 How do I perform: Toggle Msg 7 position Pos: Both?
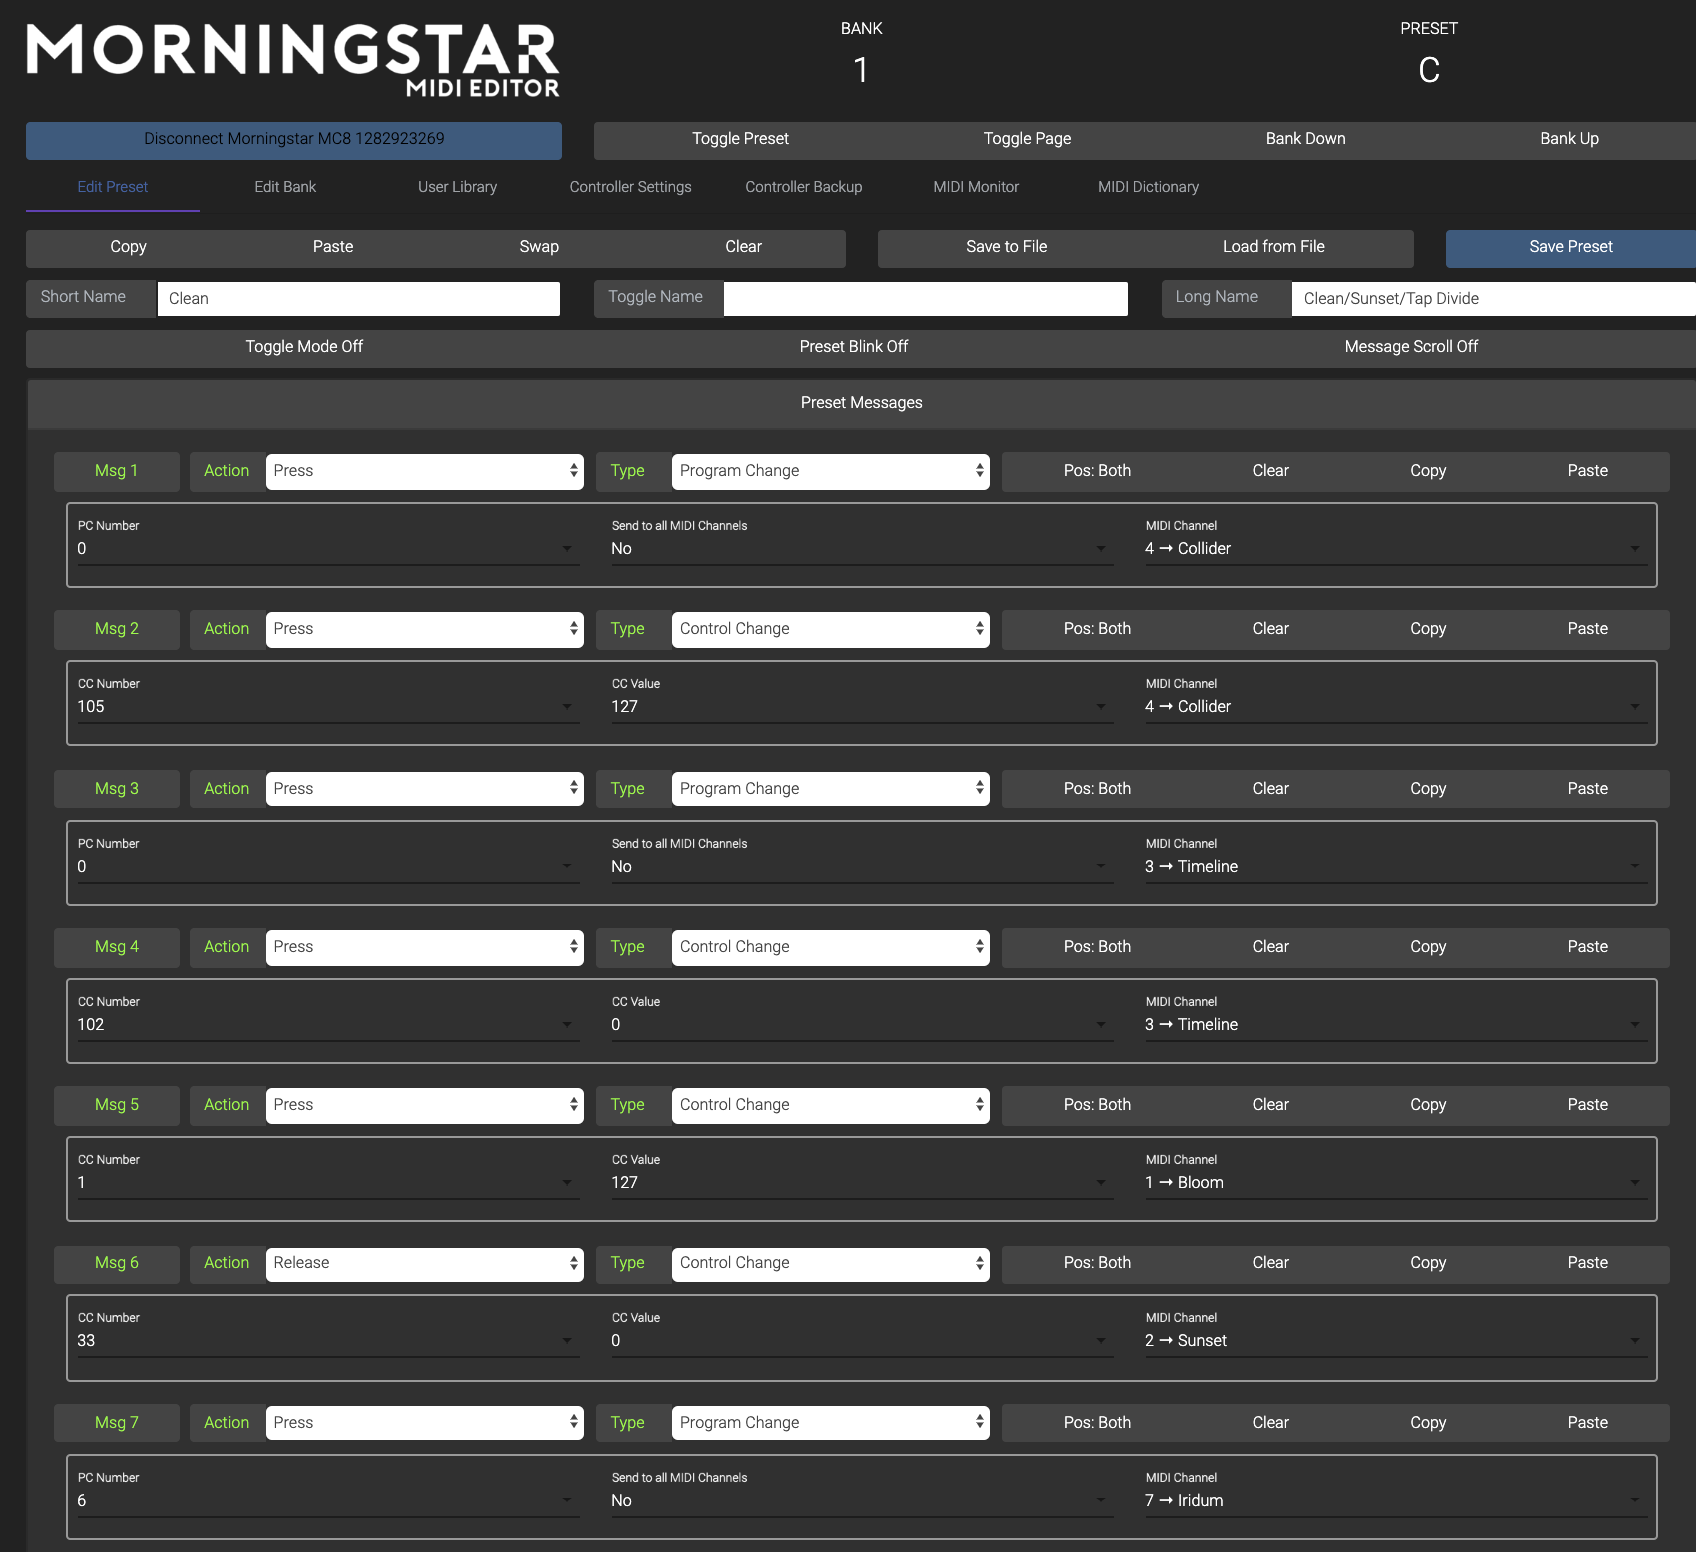[1097, 1423]
